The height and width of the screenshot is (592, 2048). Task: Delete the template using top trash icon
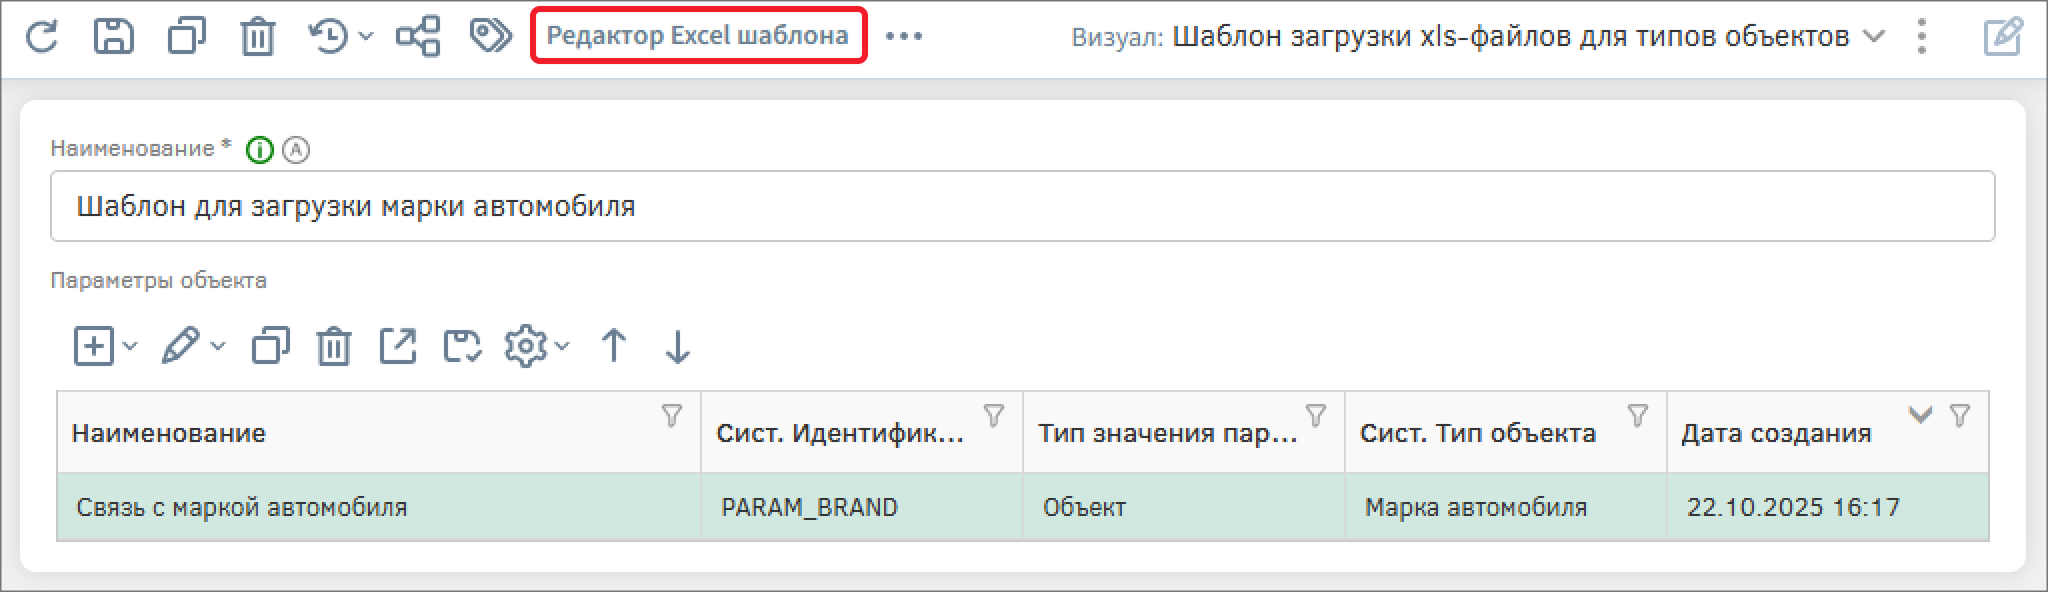point(257,37)
